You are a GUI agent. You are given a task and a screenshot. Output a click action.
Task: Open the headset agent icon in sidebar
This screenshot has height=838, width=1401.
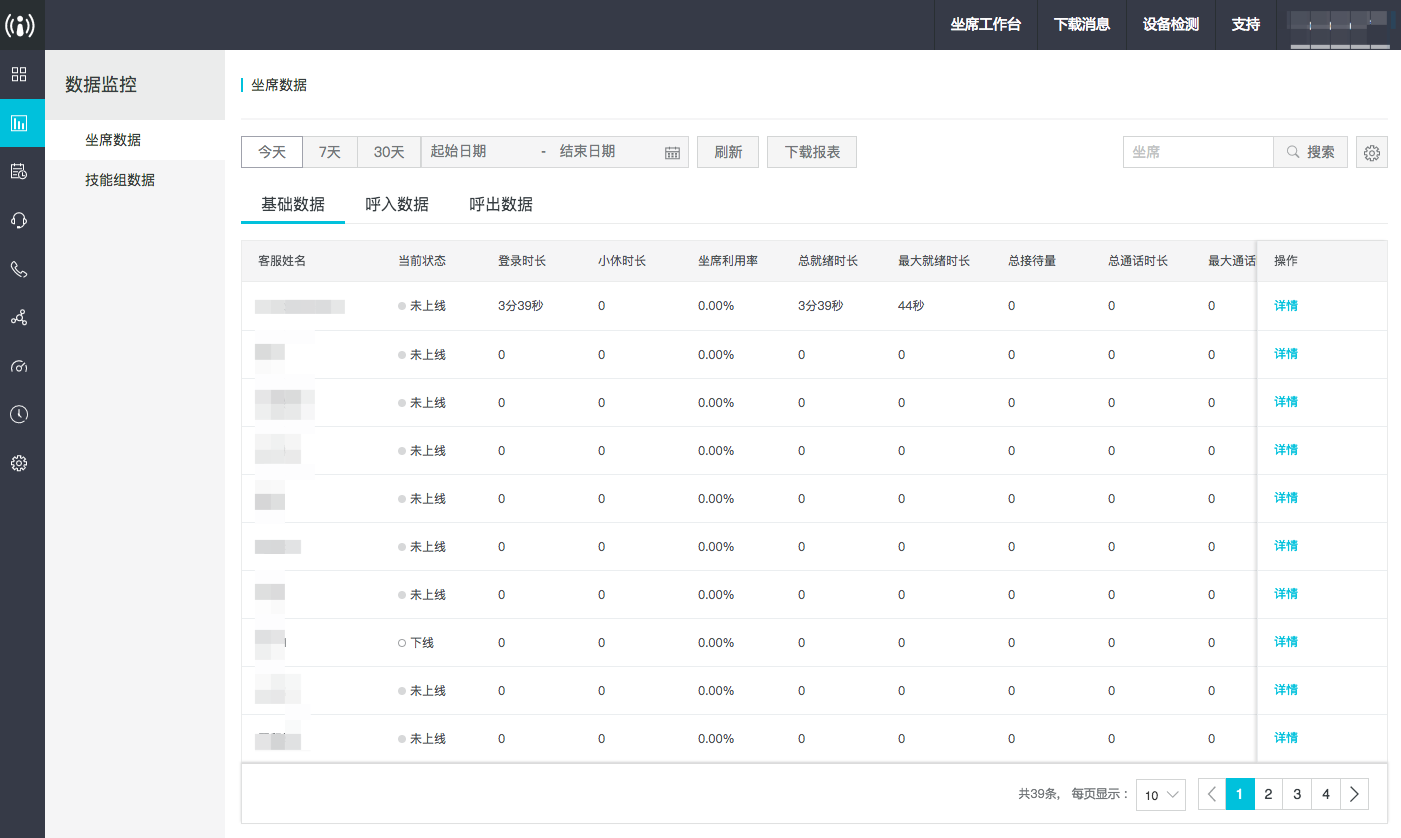coord(19,220)
